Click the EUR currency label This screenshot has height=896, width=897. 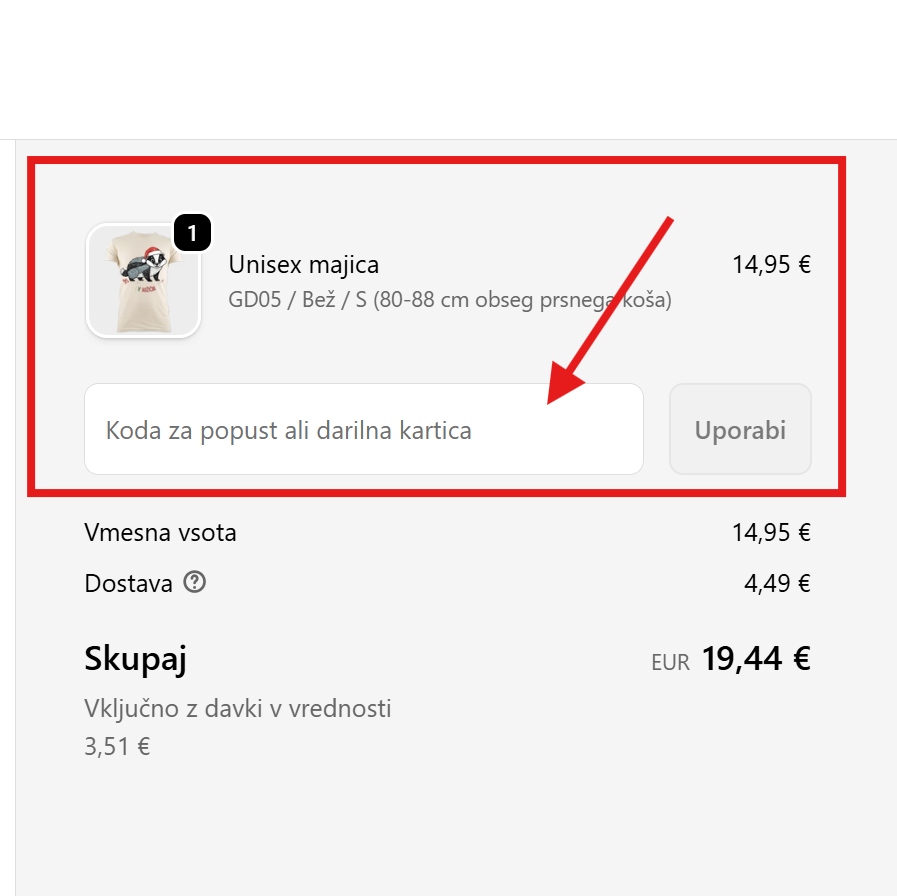coord(670,662)
